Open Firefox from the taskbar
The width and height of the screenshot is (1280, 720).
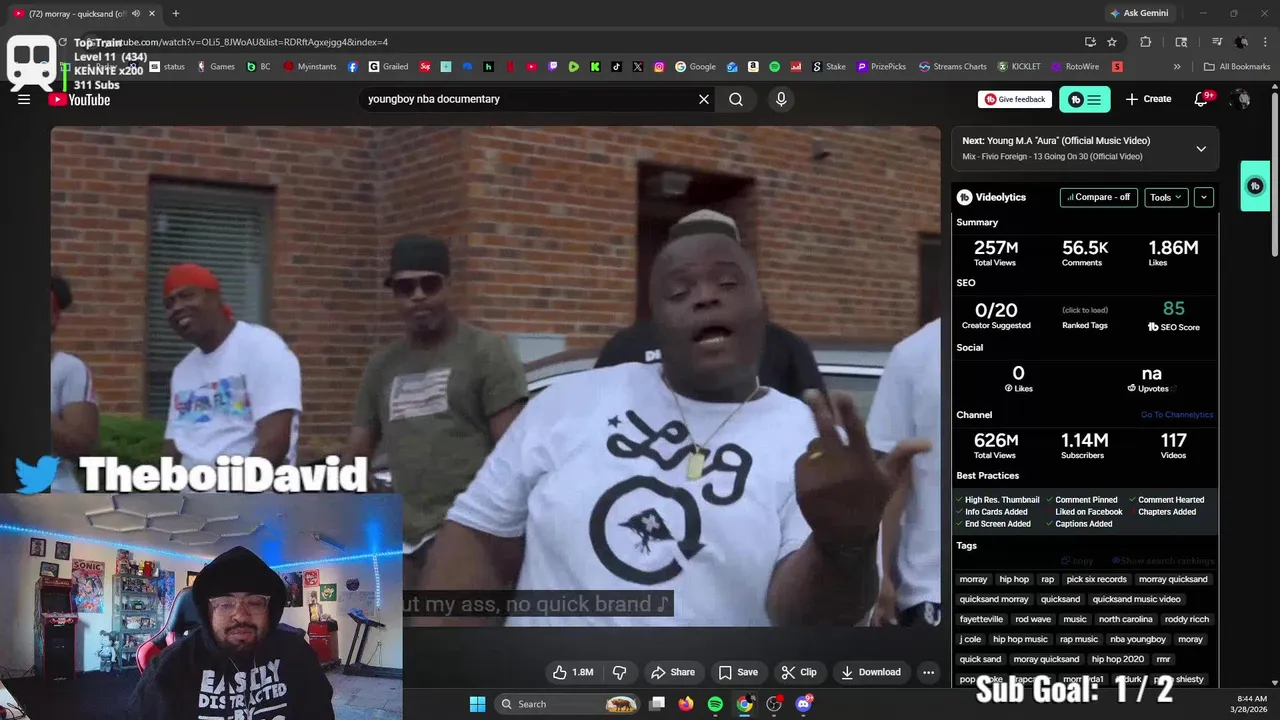(685, 704)
